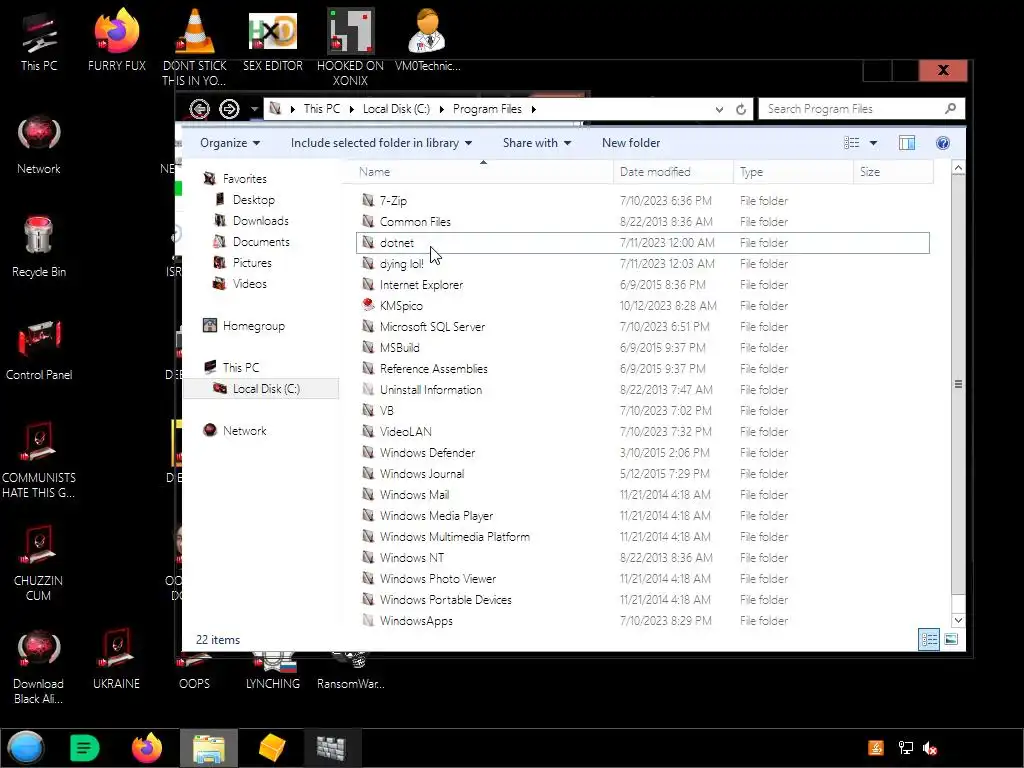Open recent locations dropdown arrow
The height and width of the screenshot is (768, 1024).
pyautogui.click(x=253, y=109)
